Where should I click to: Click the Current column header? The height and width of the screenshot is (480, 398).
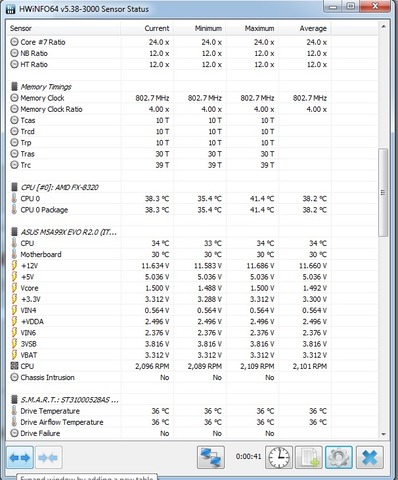point(147,29)
